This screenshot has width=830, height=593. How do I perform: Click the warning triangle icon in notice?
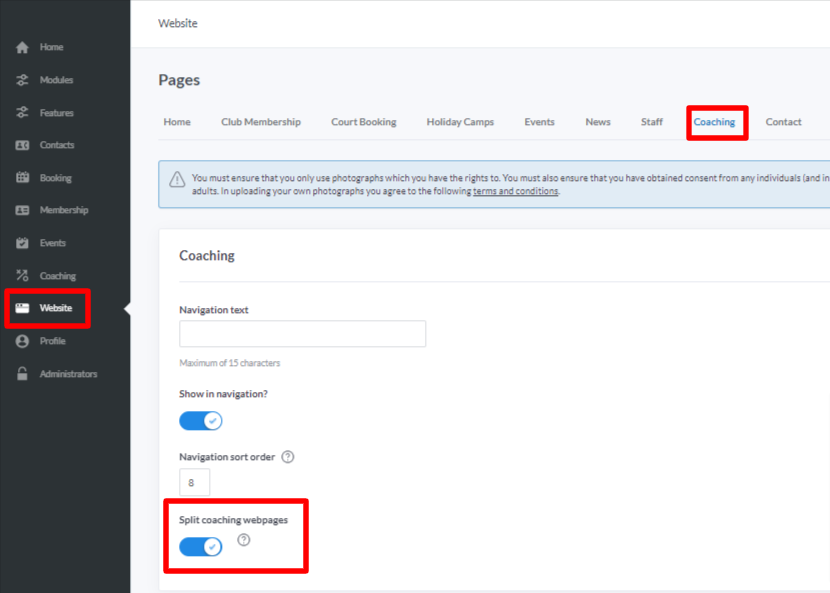[x=177, y=180]
